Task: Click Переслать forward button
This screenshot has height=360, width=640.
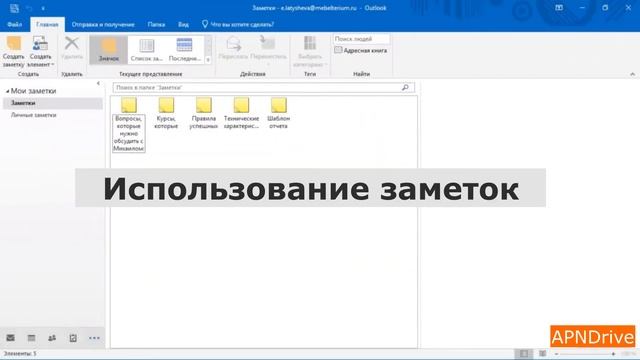Action: (233, 48)
